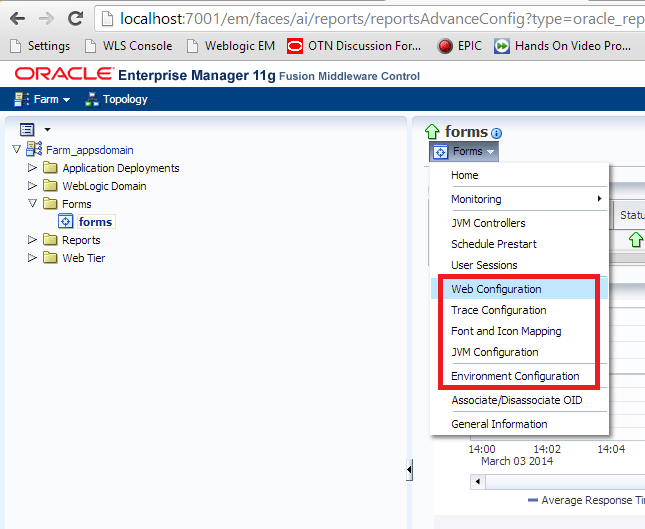
Task: Click the Oracle logo
Action: (64, 74)
